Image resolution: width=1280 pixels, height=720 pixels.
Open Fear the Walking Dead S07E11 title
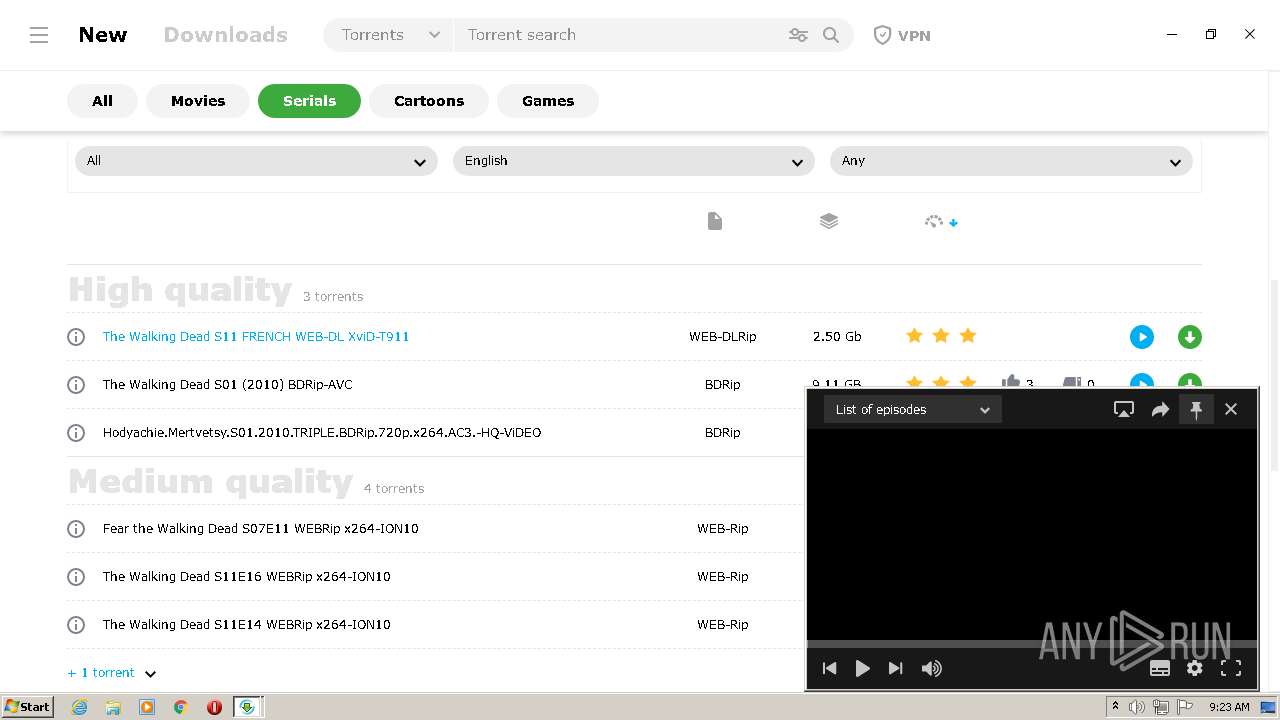tap(261, 529)
